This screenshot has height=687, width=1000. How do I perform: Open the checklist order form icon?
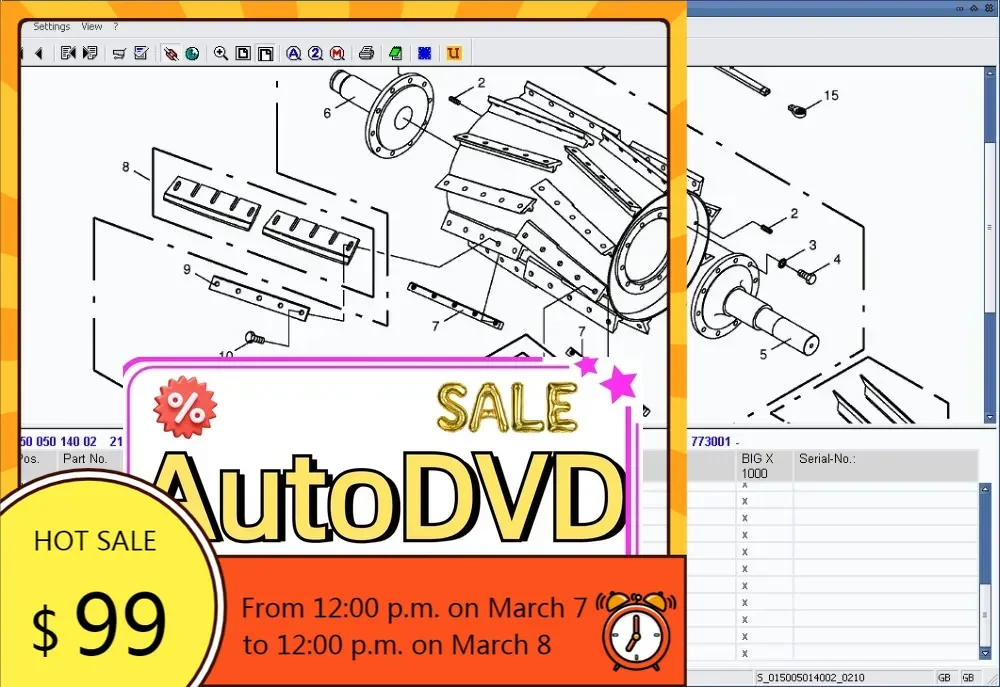pos(141,54)
